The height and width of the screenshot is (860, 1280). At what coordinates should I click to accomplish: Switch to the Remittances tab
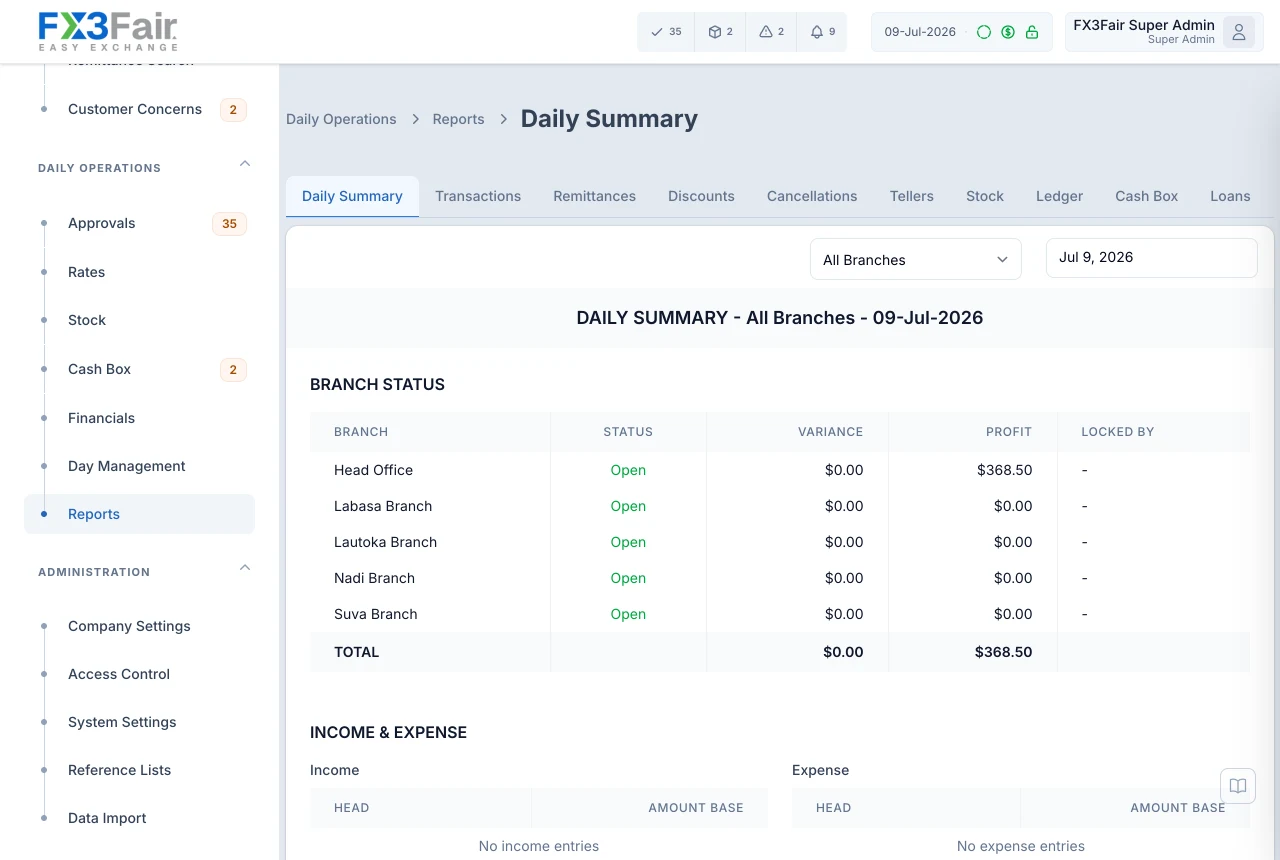coord(595,196)
